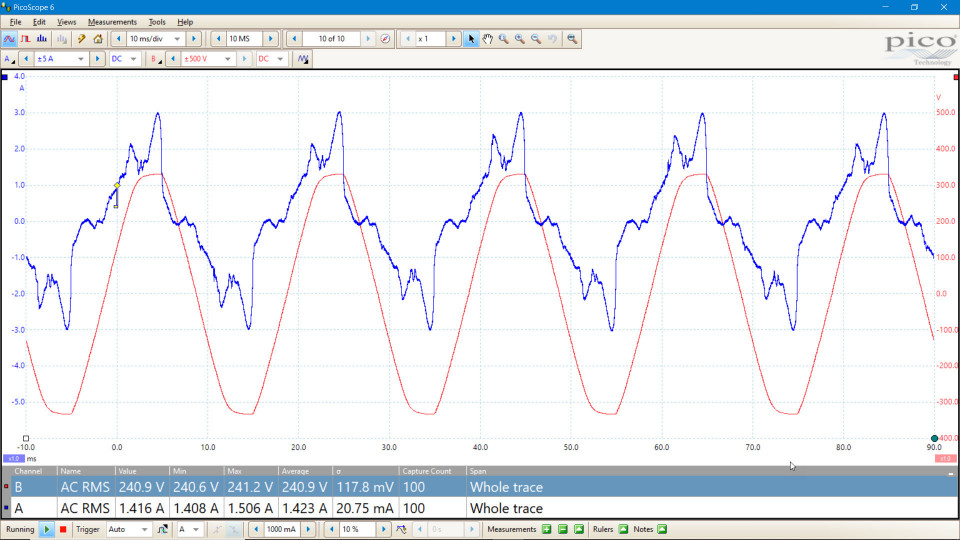Switch to Persistence mode icon

pos(25,39)
